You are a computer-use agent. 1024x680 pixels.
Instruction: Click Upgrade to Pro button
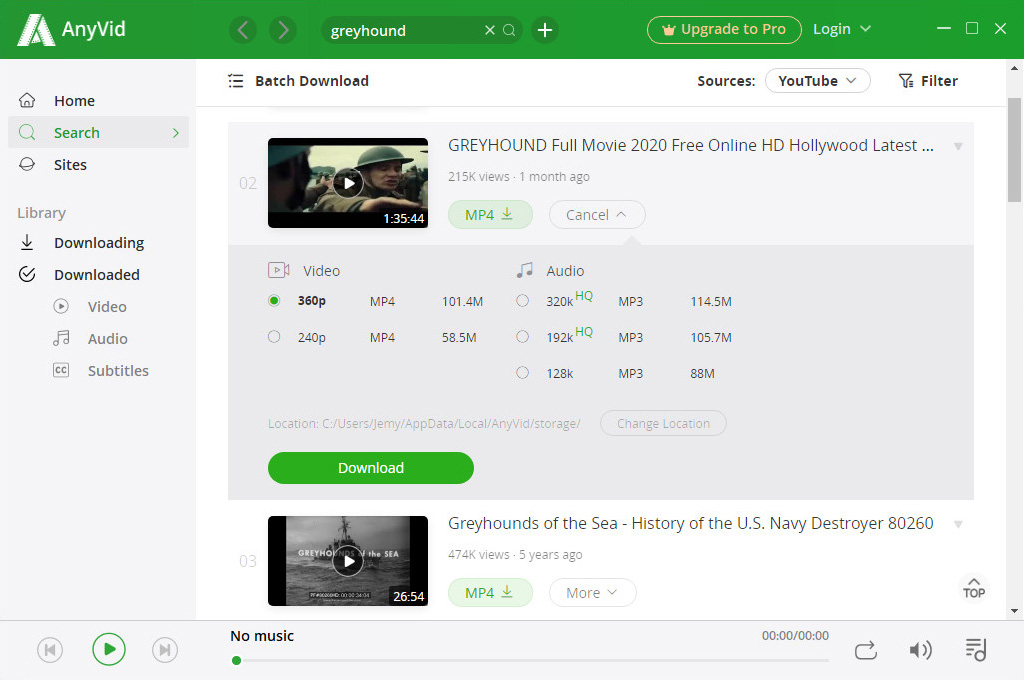pos(724,29)
